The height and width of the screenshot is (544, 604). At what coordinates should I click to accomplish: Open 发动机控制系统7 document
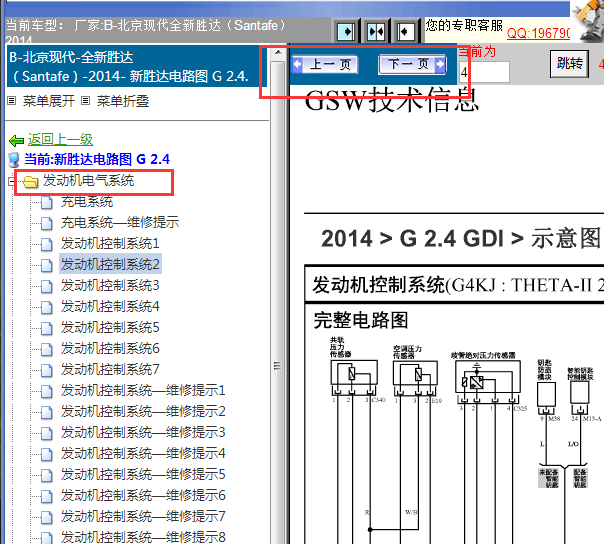pyautogui.click(x=110, y=369)
